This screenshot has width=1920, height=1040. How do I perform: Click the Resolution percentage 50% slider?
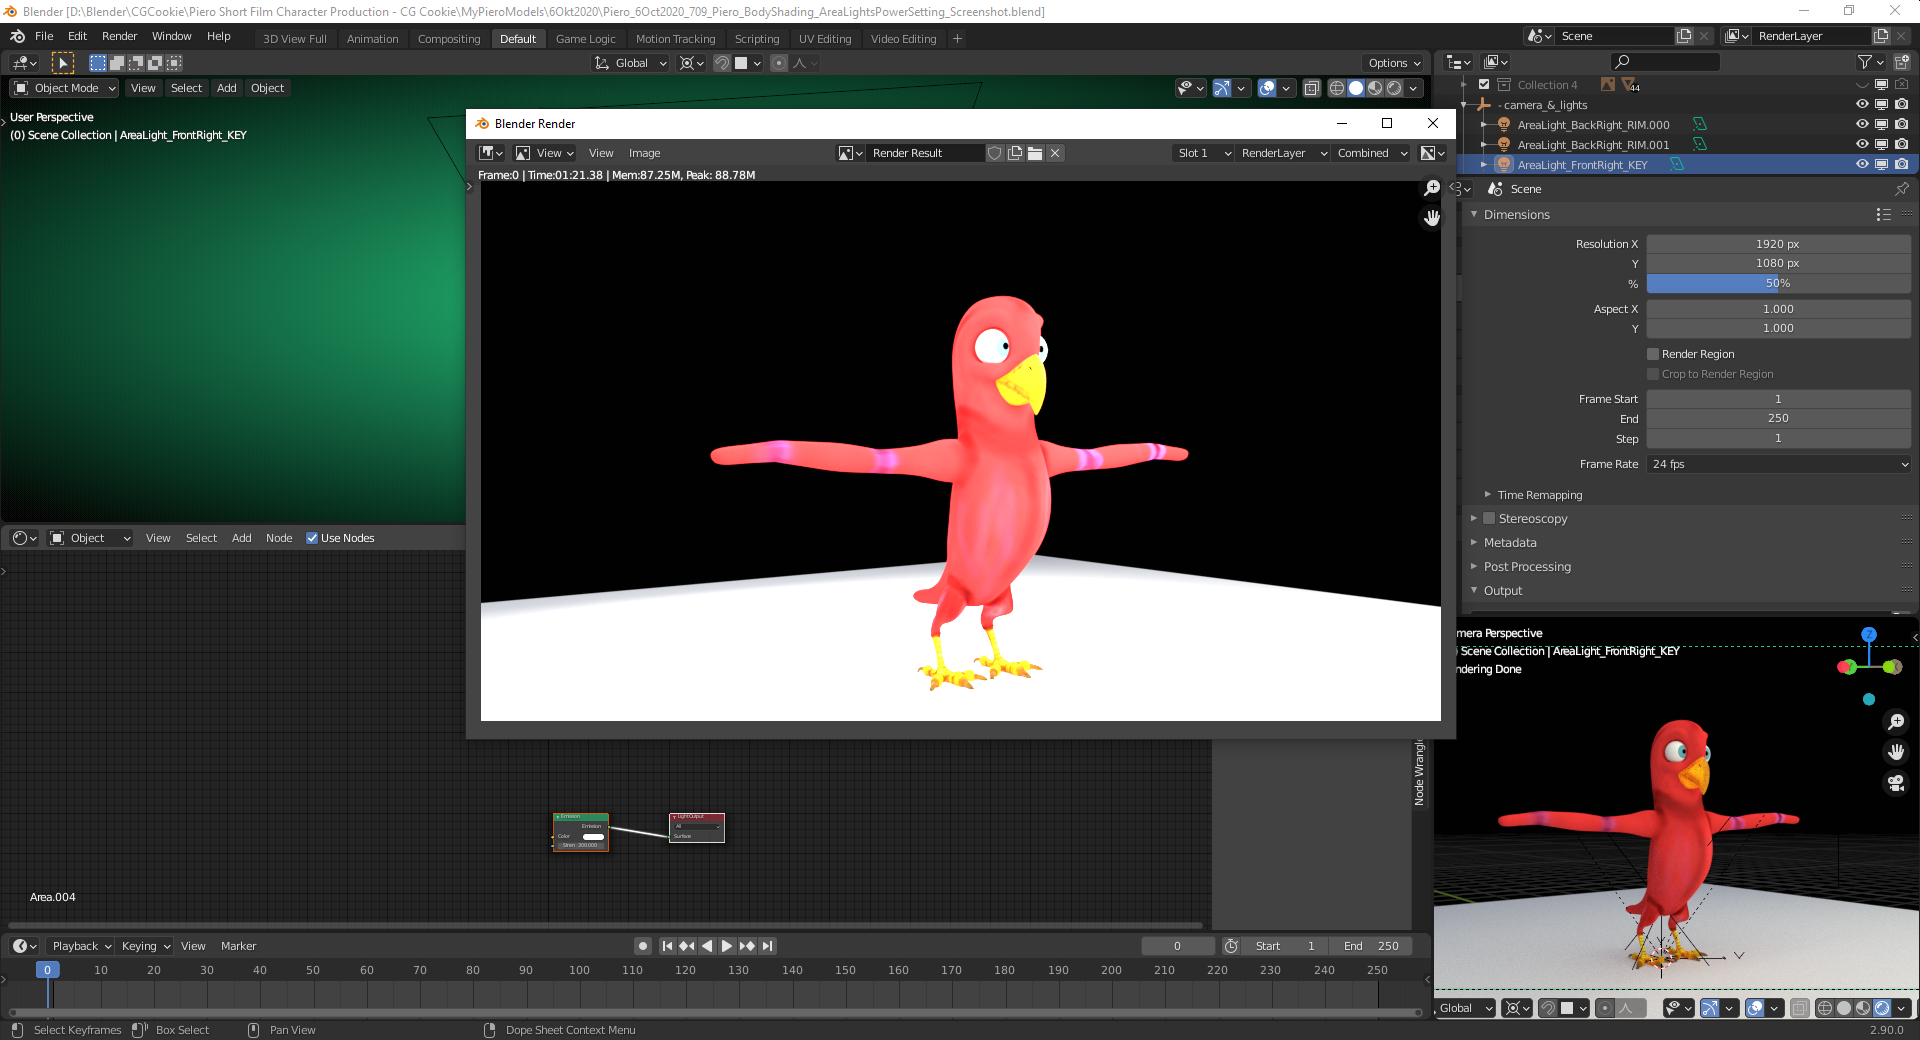[1779, 283]
